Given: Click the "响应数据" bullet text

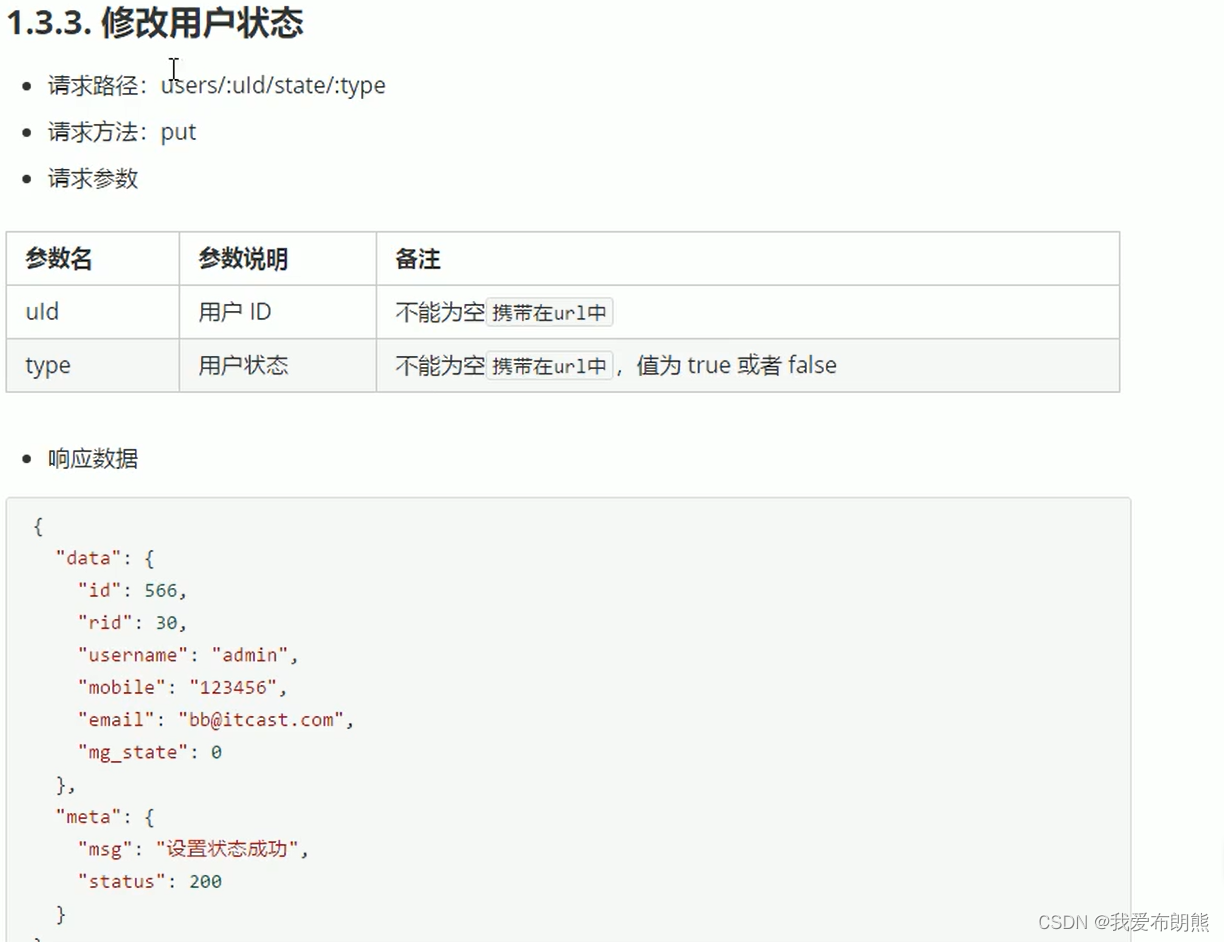Looking at the screenshot, I should point(93,459).
